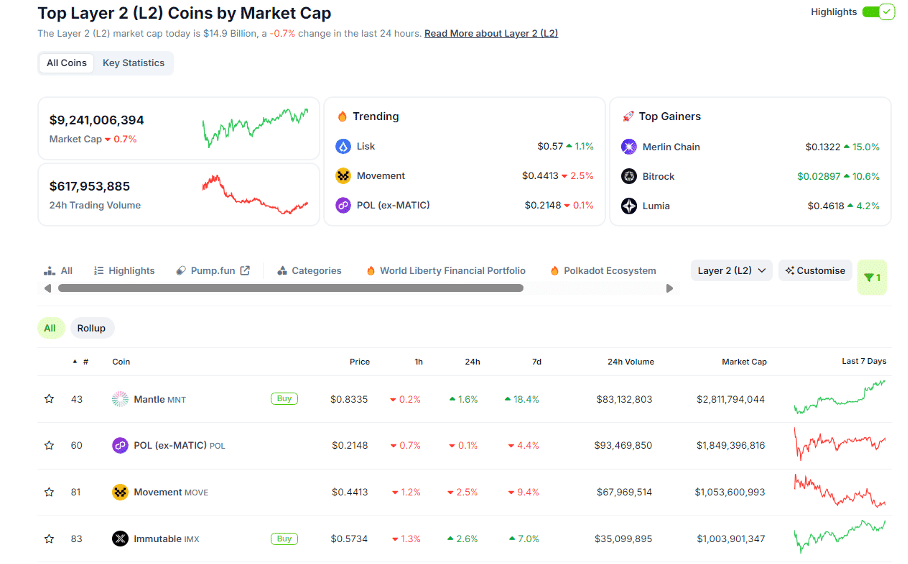Click the Mantle MNT coin logo
Image resolution: width=908 pixels, height=564 pixels.
pos(120,399)
